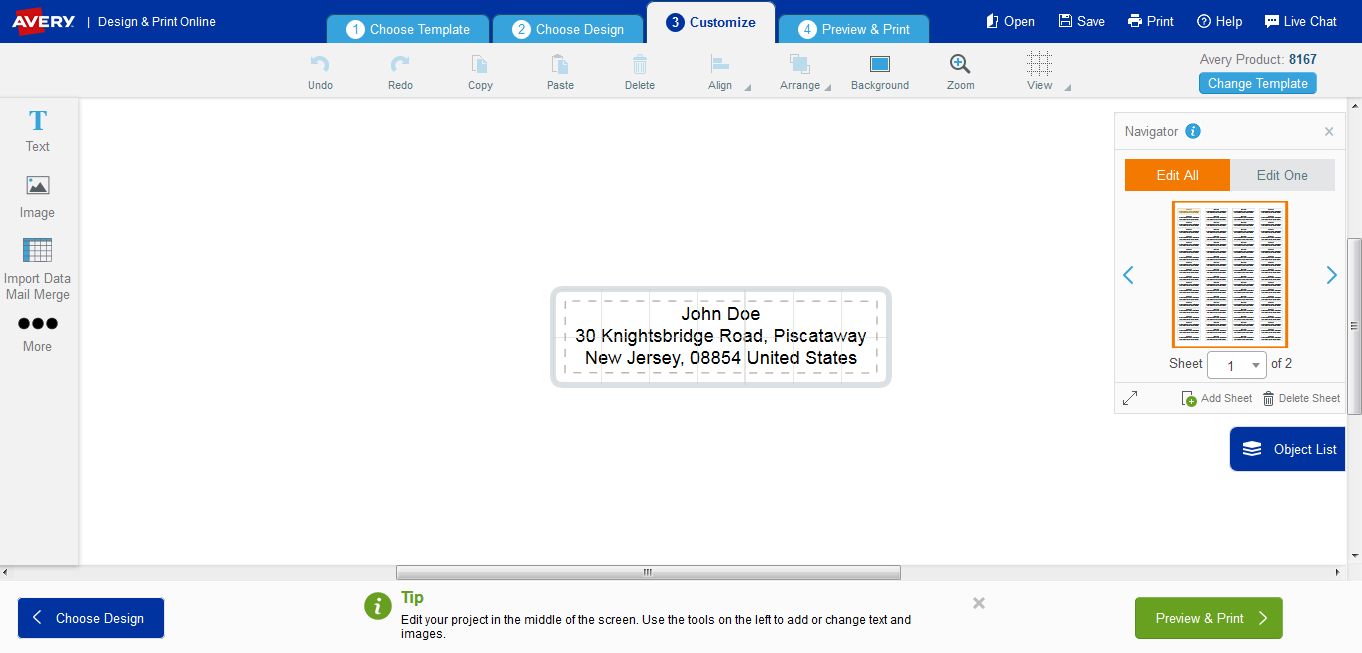Image resolution: width=1362 pixels, height=653 pixels.
Task: Switch to Edit One mode
Action: (1282, 174)
